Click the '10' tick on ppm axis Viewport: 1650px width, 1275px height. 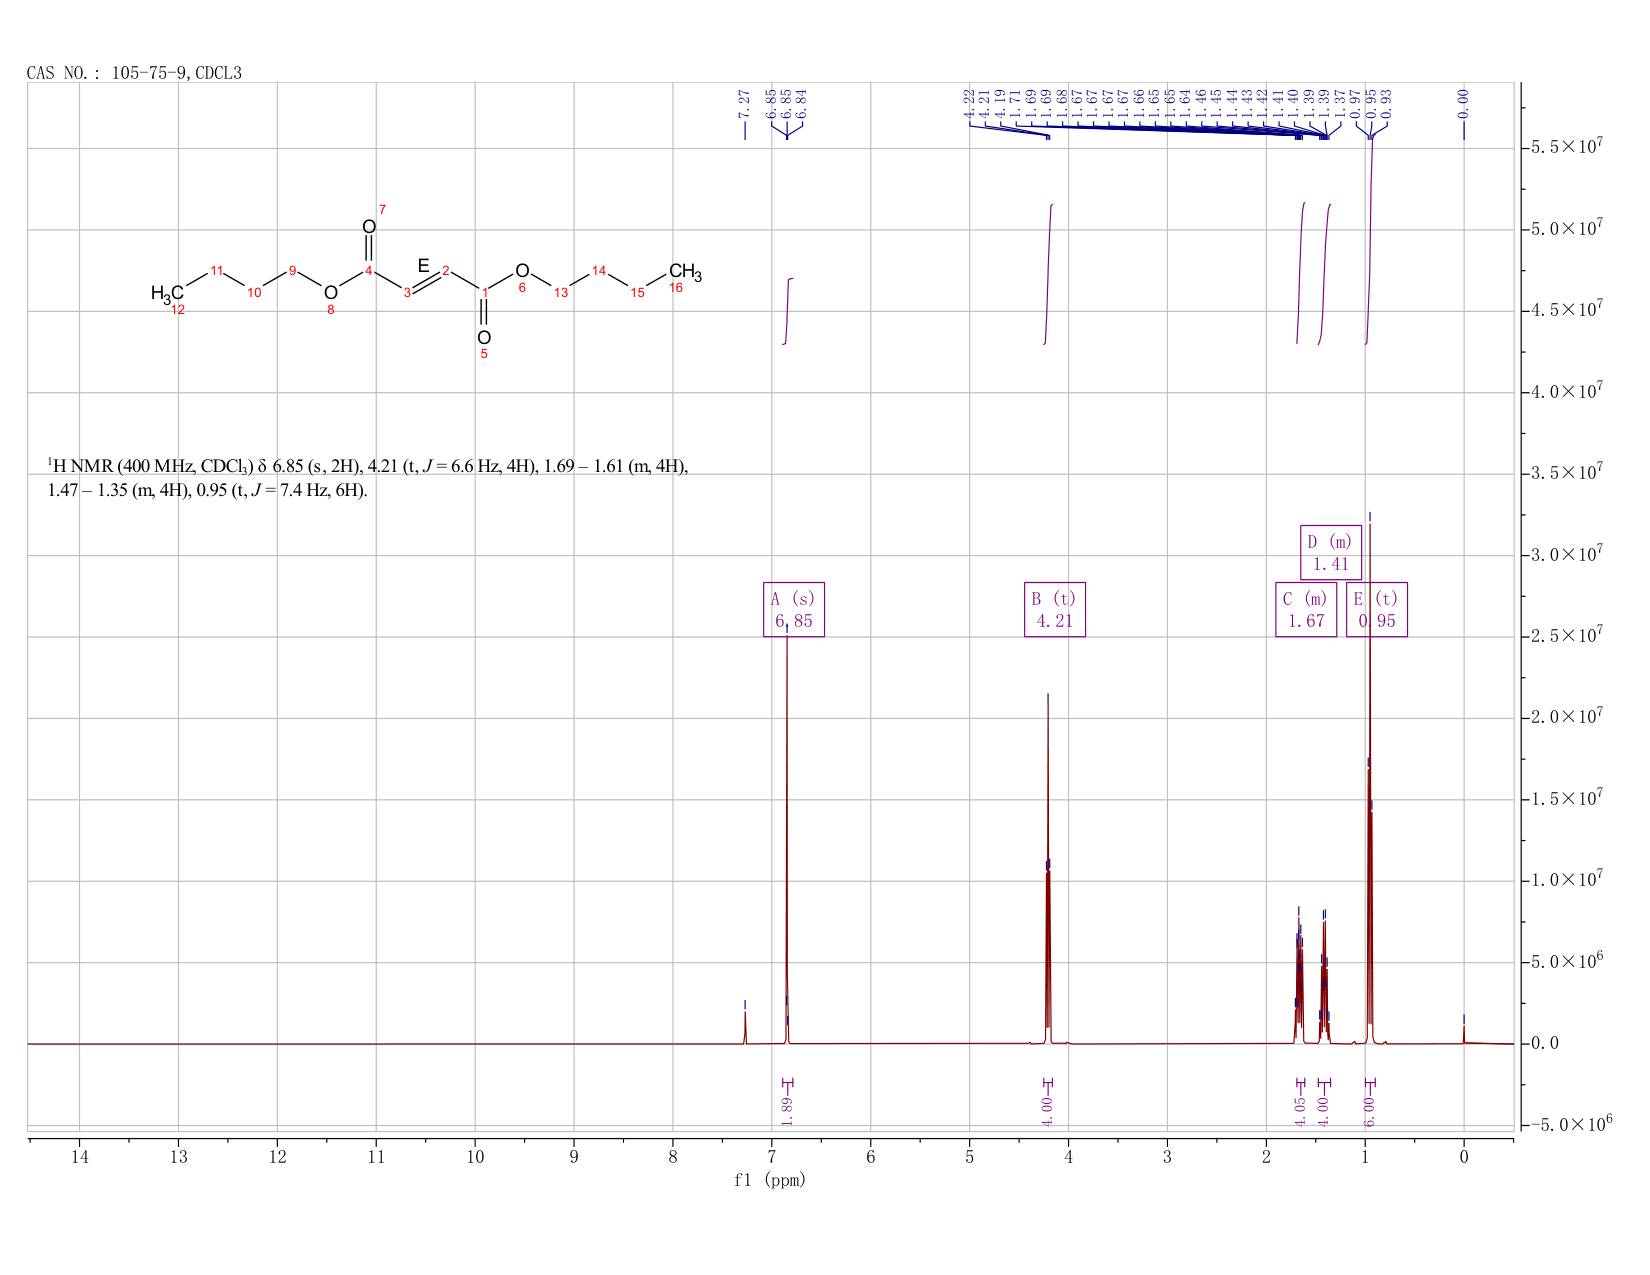coord(475,1157)
